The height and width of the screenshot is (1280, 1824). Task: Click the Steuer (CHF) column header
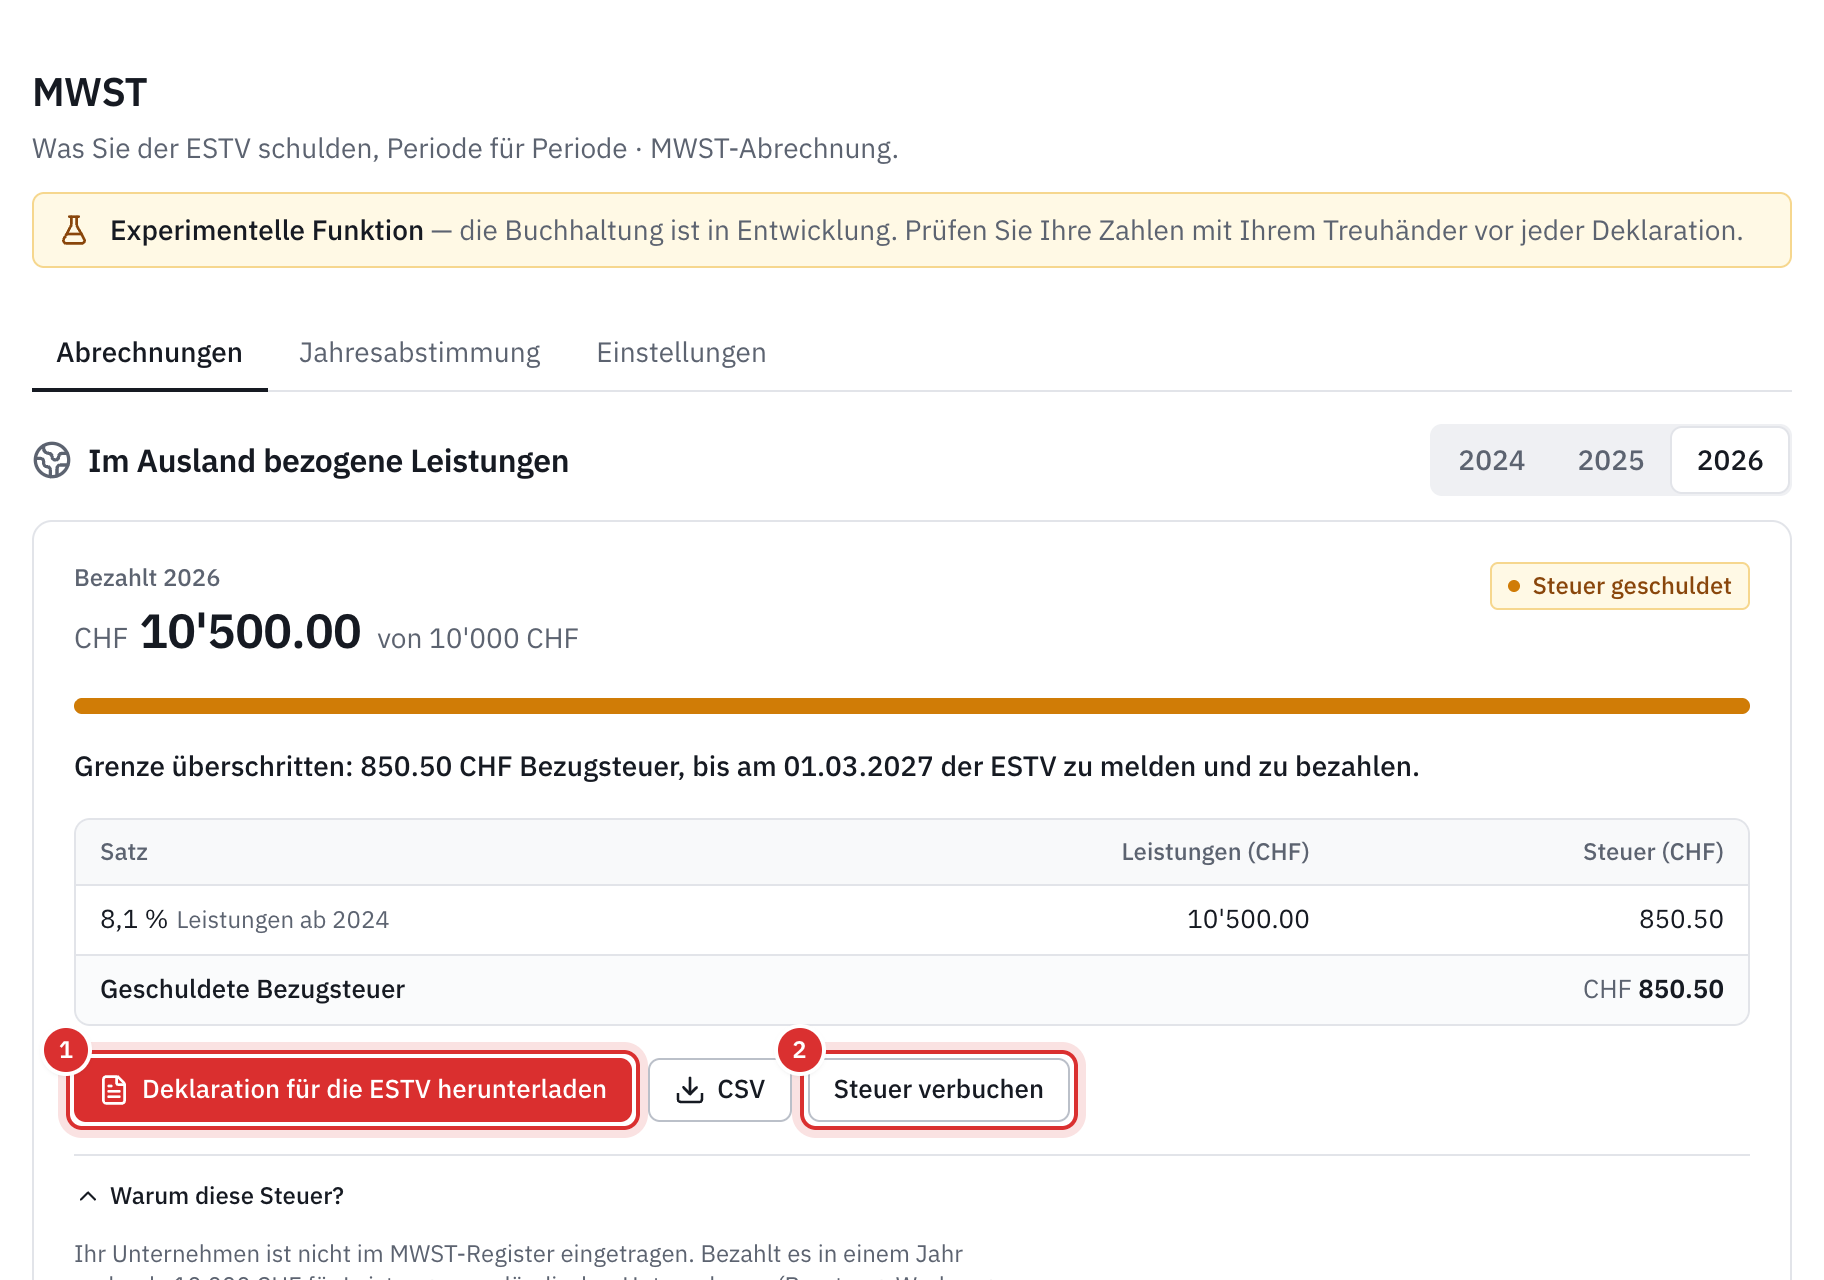[x=1653, y=852]
